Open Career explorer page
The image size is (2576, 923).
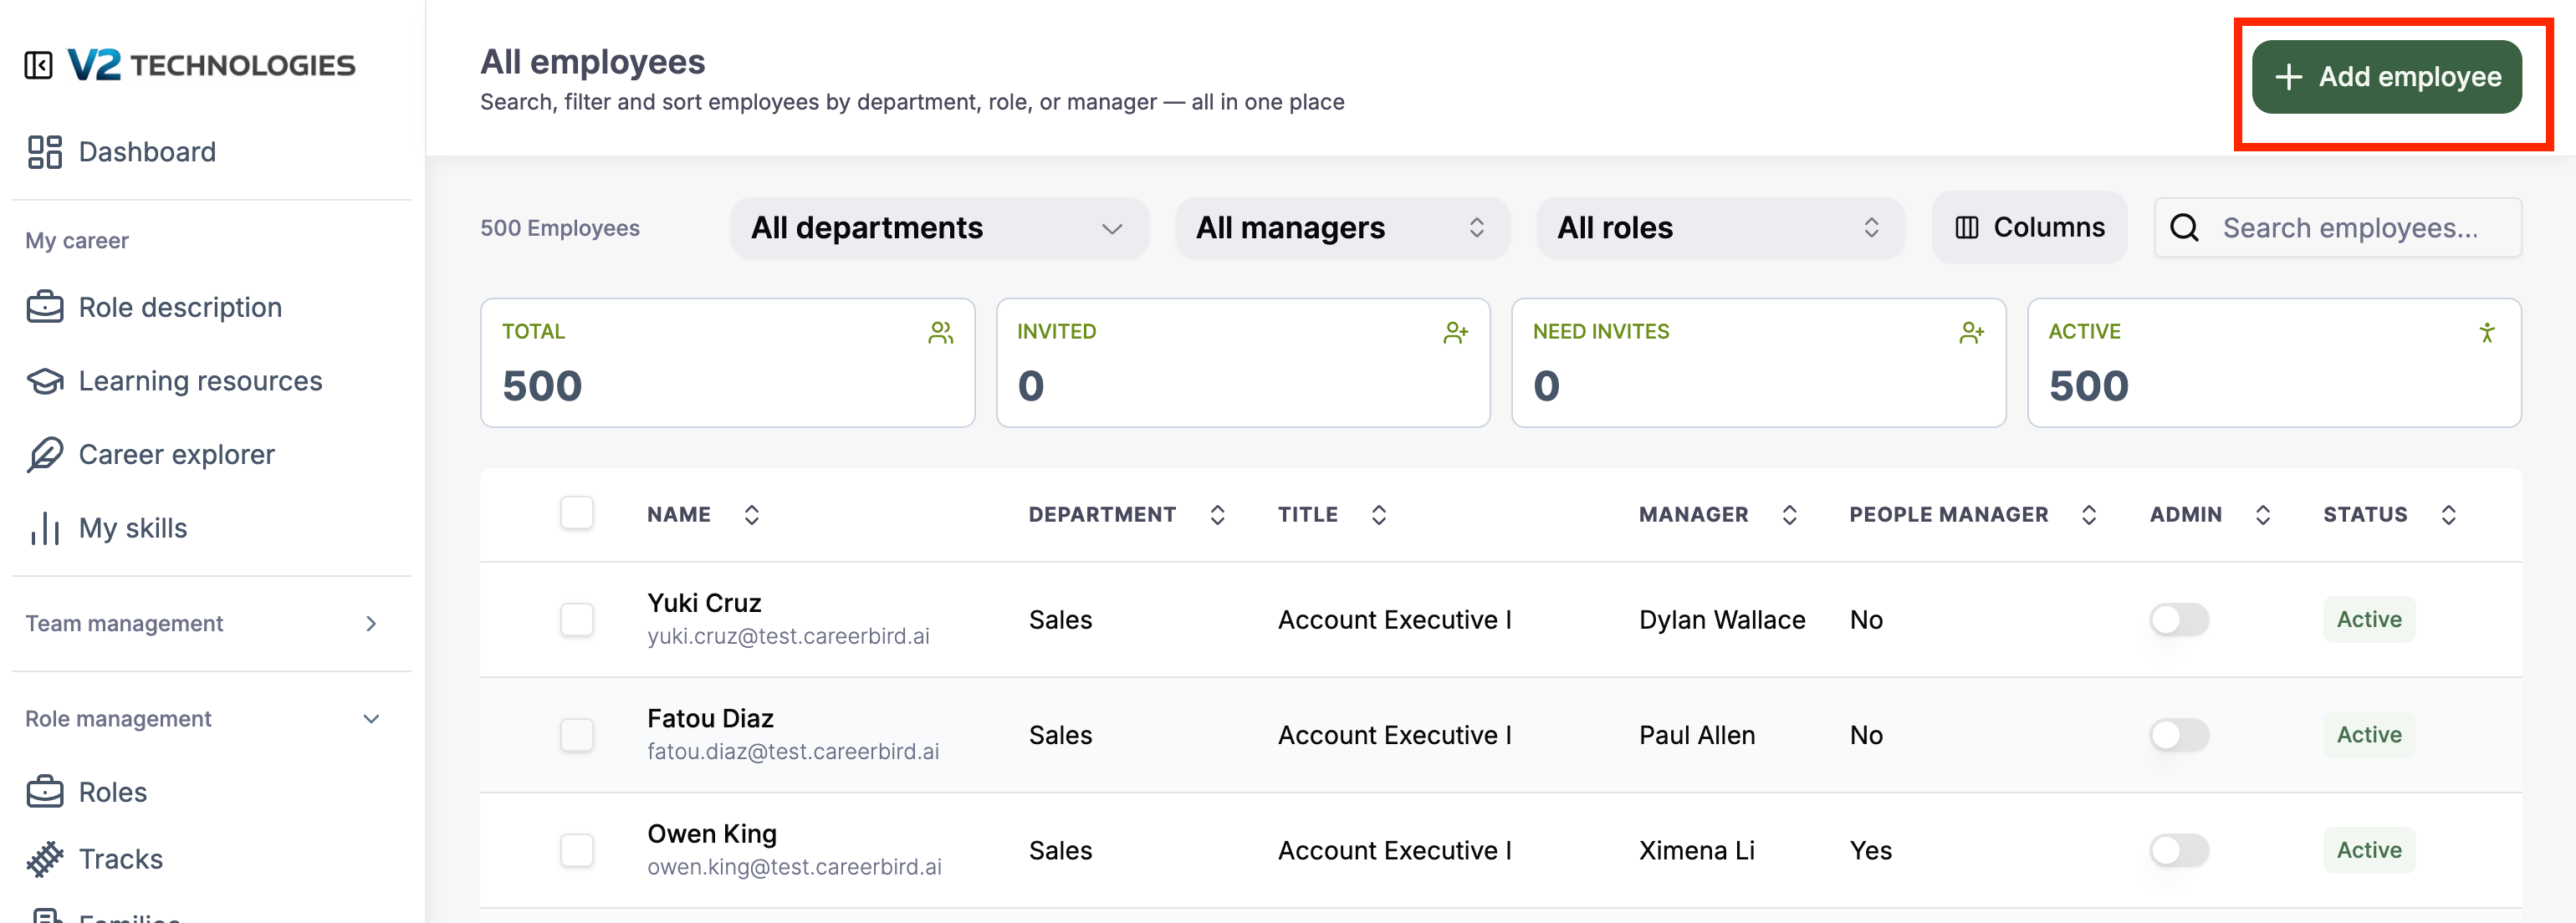[176, 454]
